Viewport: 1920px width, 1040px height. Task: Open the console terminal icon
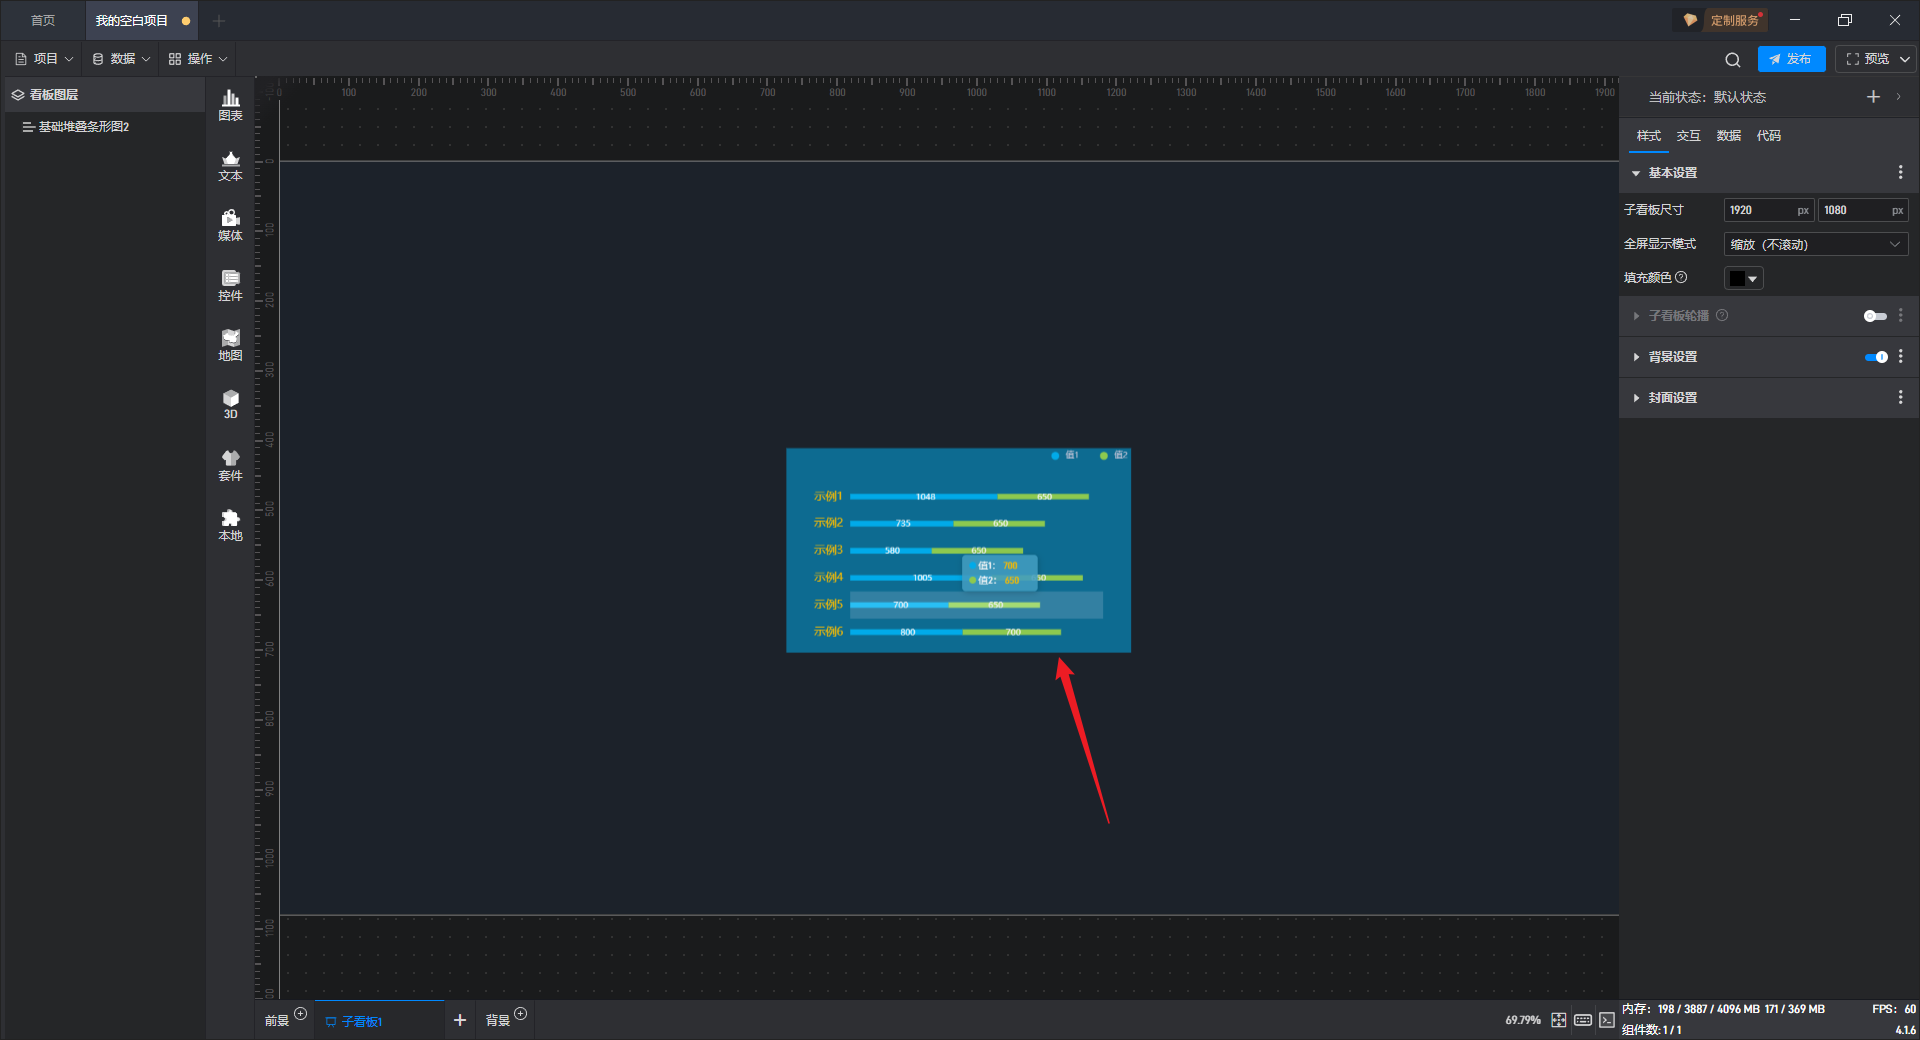1606,1020
